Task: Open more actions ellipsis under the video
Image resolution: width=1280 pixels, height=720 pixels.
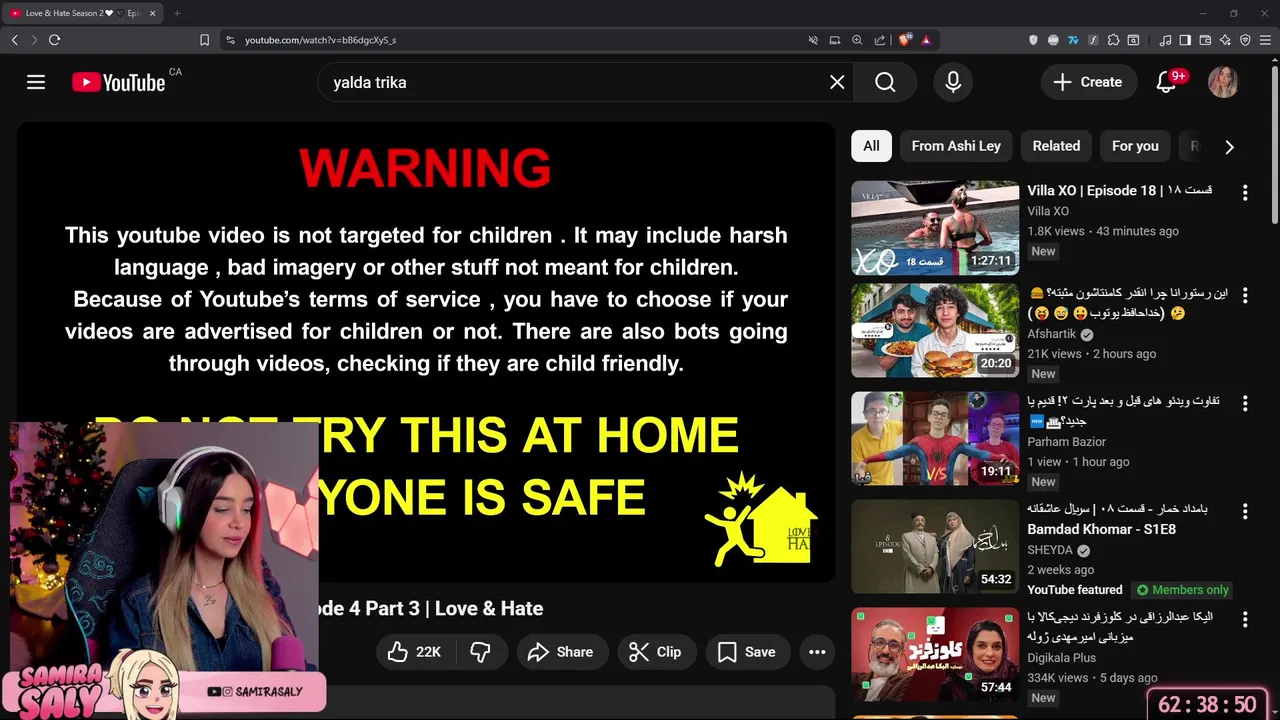Action: click(817, 652)
